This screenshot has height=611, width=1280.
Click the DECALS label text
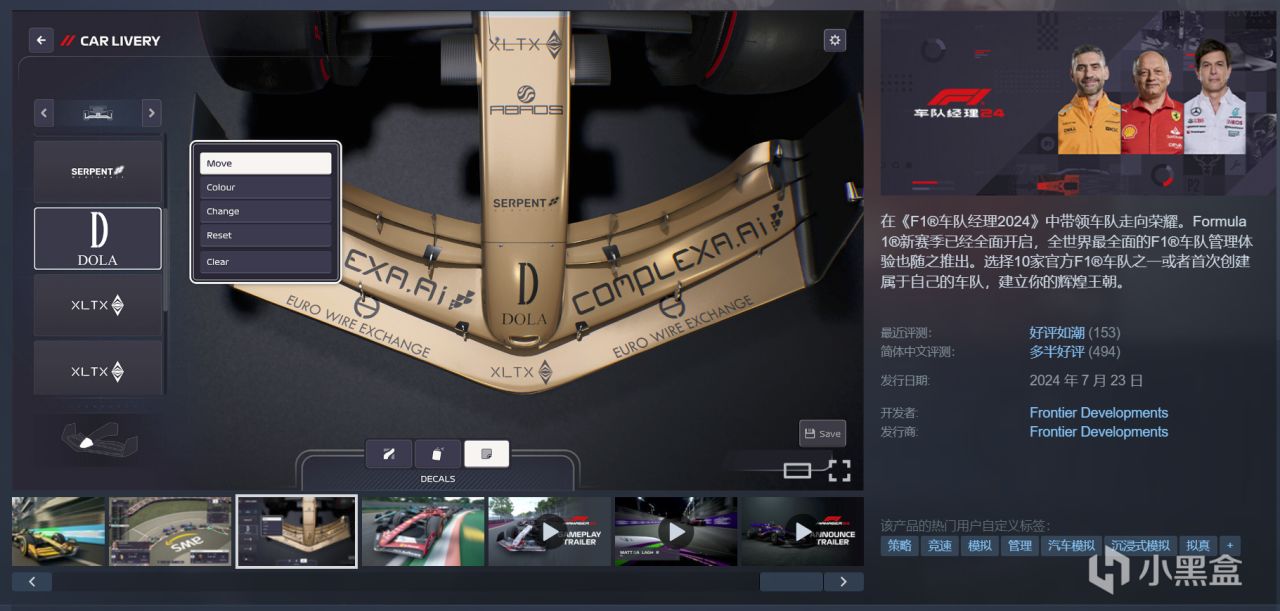tap(438, 479)
